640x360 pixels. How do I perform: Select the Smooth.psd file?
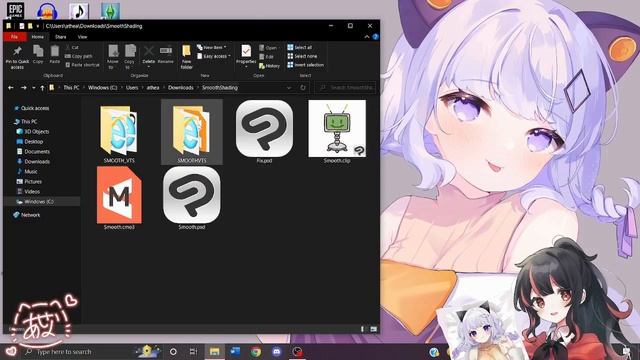pos(192,198)
